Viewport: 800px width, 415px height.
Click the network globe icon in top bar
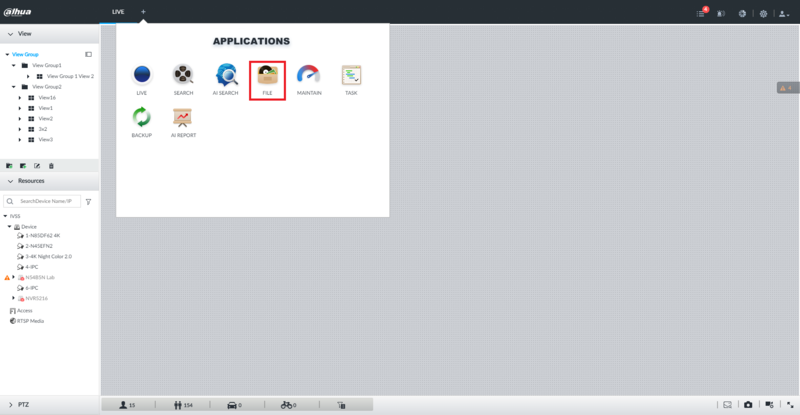[742, 14]
